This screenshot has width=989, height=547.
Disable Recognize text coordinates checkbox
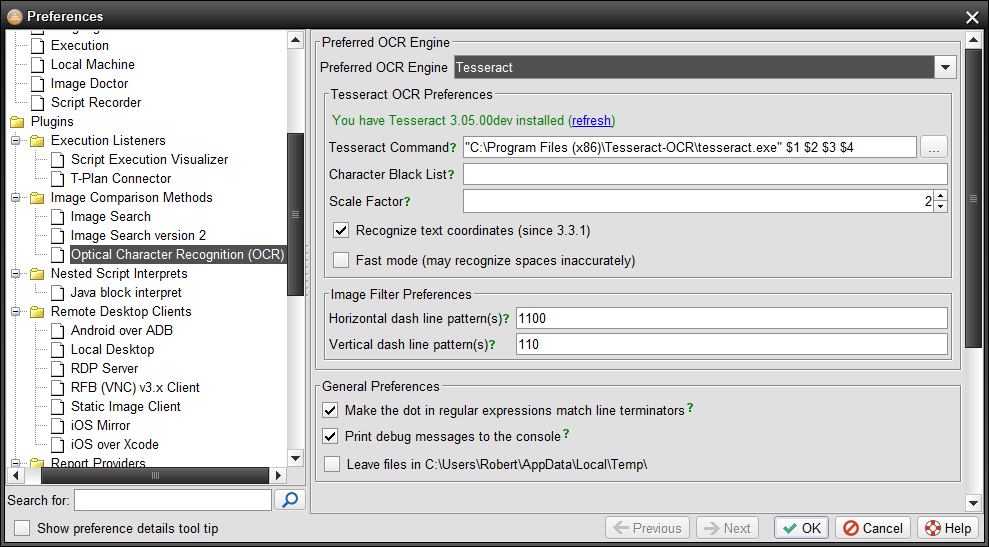341,231
